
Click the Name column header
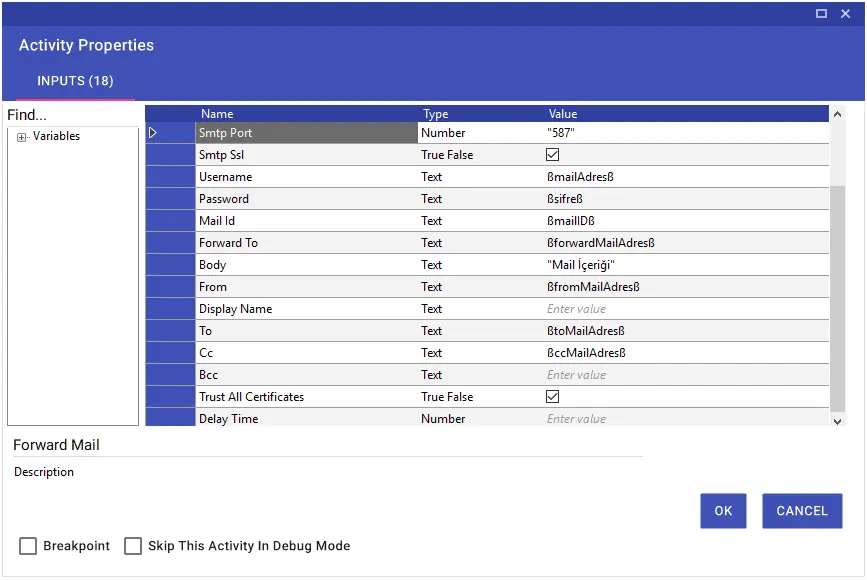tap(217, 114)
